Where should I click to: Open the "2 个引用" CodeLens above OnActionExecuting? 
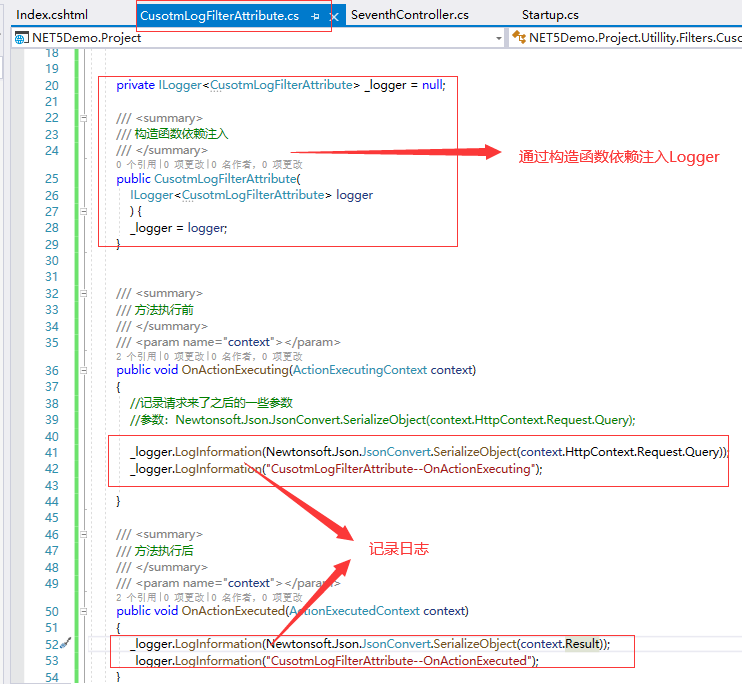(136, 356)
